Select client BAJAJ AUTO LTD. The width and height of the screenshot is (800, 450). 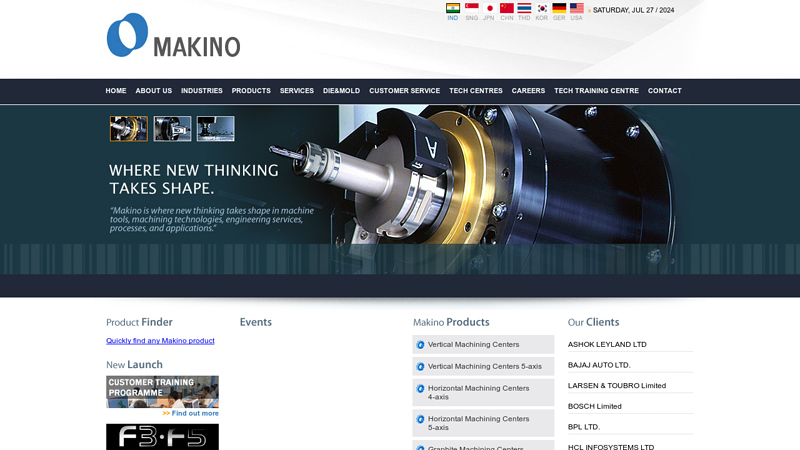point(599,365)
